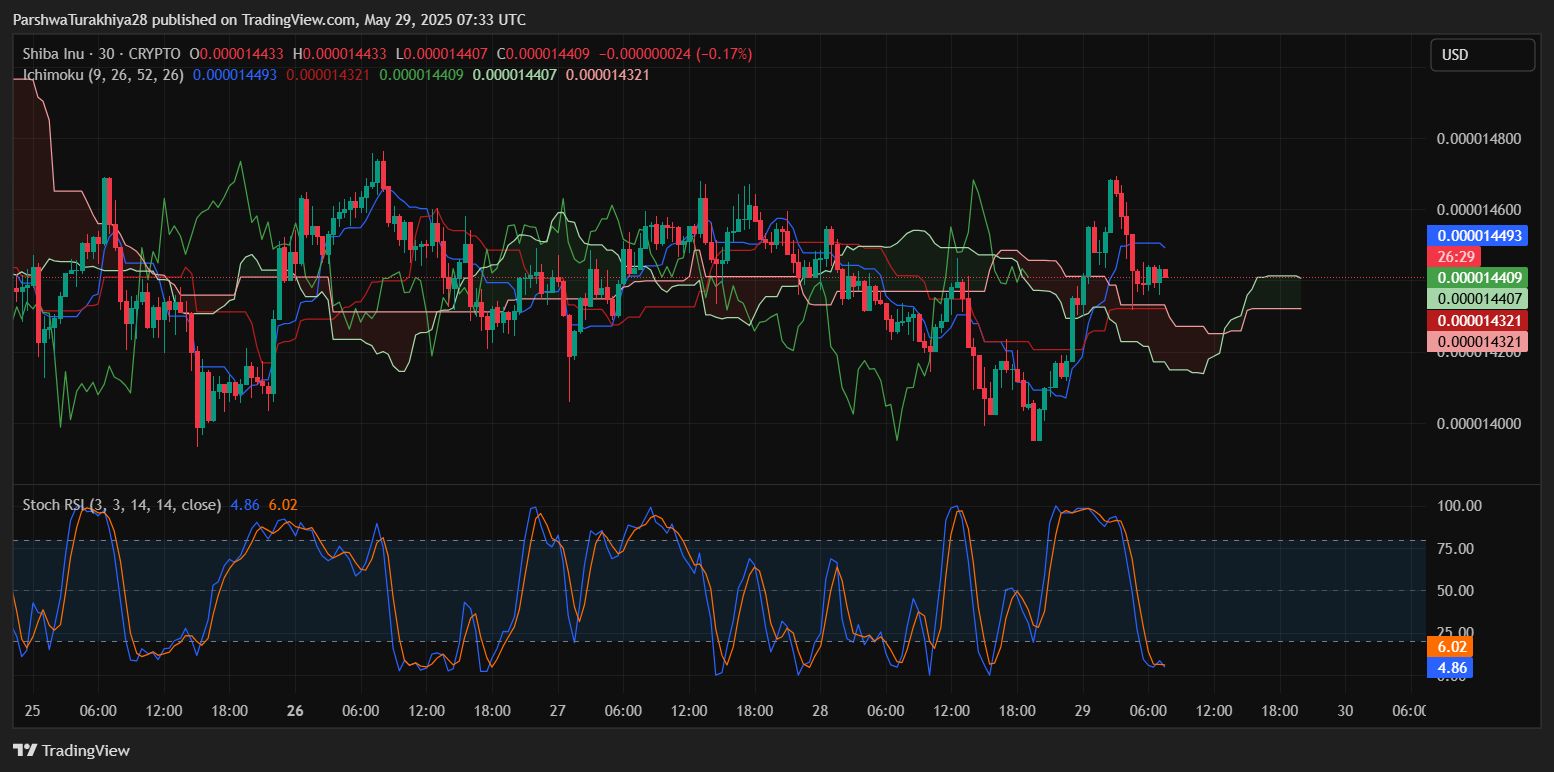Click the 50.00 level on Stoch axis

pyautogui.click(x=1457, y=590)
